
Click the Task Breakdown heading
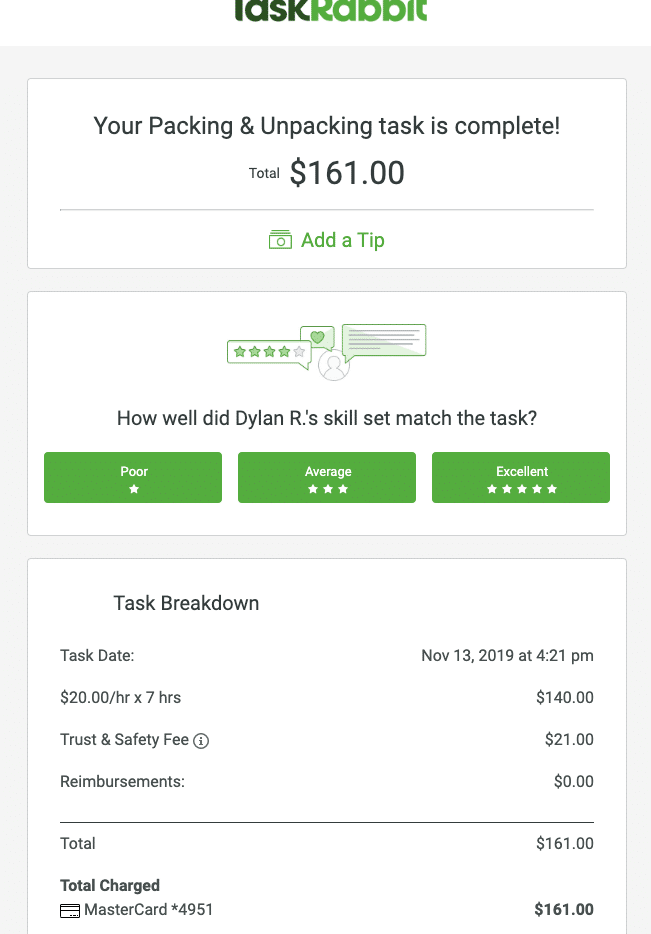point(186,603)
